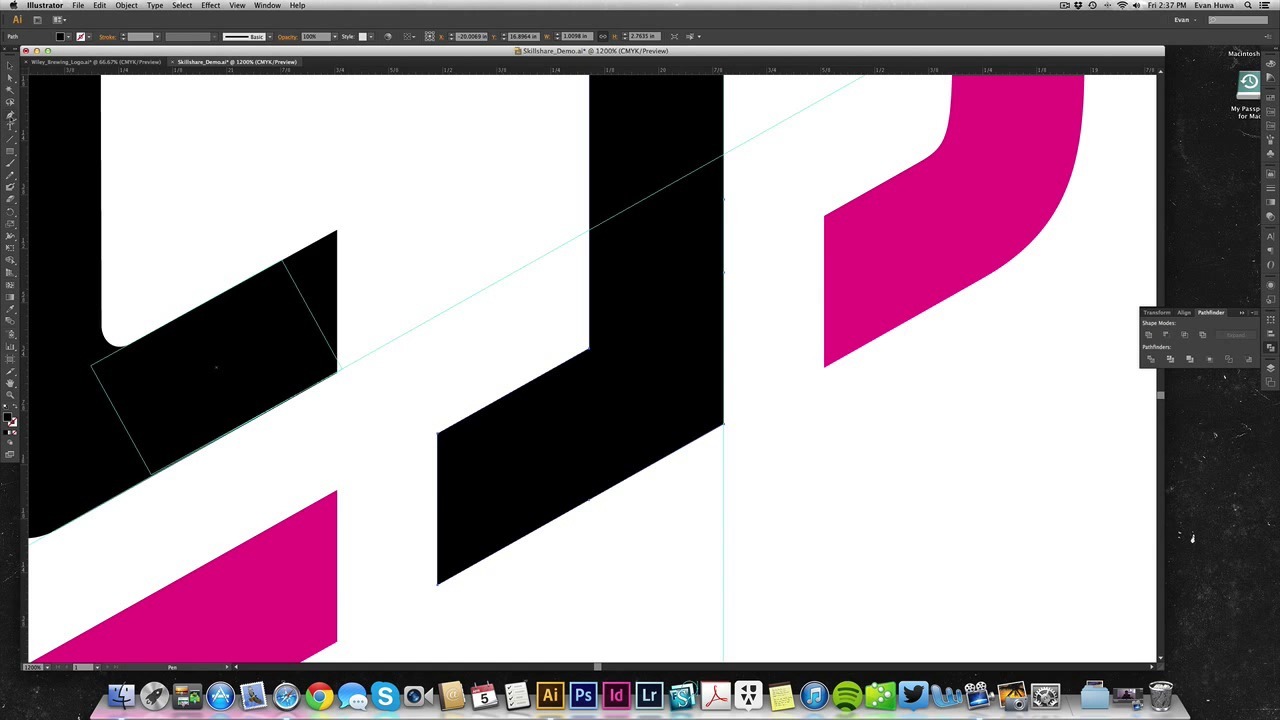
Task: Launch InDesign from the Dock
Action: click(x=616, y=695)
